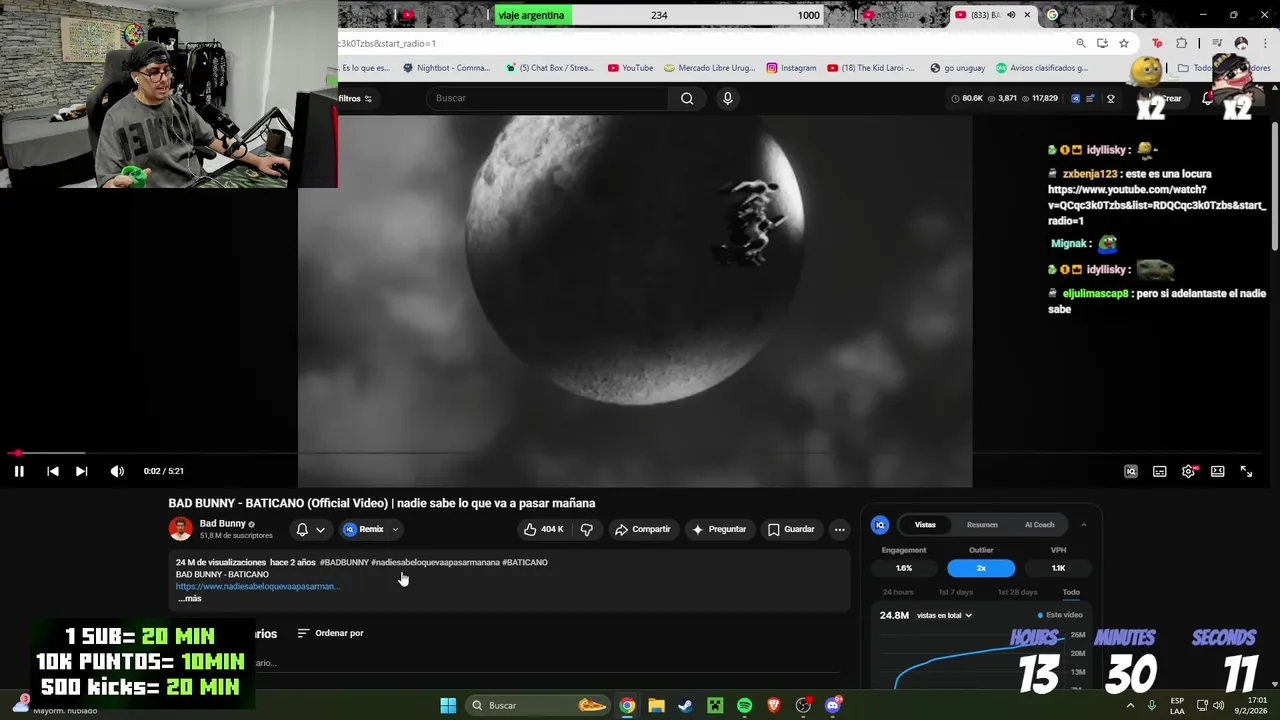Viewport: 1280px width, 720px height.
Task: Focus the YouTube Buscar search field
Action: (548, 98)
